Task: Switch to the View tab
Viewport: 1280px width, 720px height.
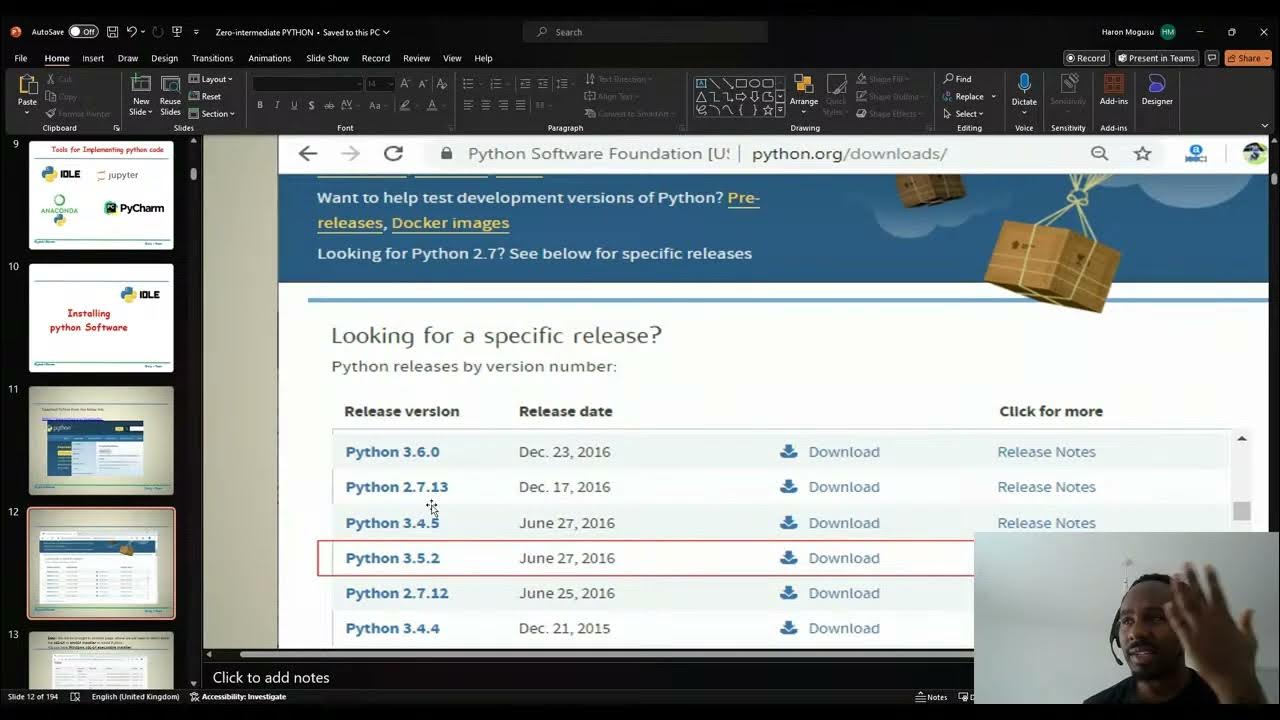Action: pos(452,58)
